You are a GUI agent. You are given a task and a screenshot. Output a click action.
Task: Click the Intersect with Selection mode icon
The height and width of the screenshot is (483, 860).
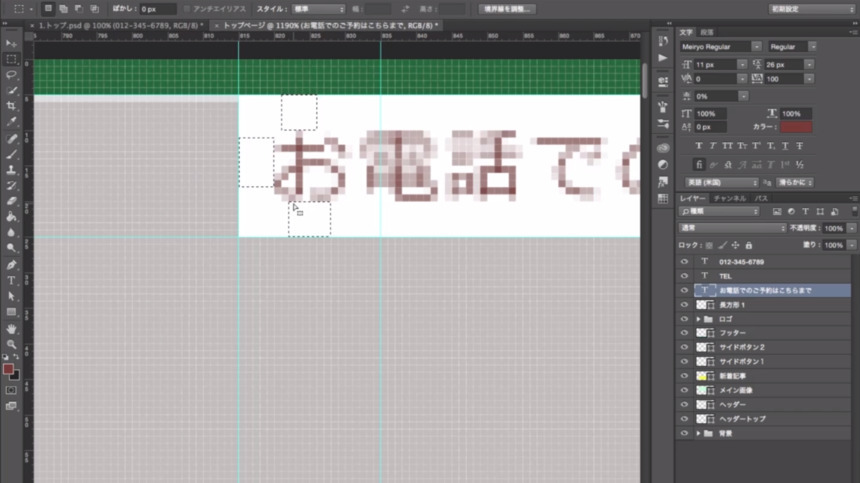(x=94, y=9)
